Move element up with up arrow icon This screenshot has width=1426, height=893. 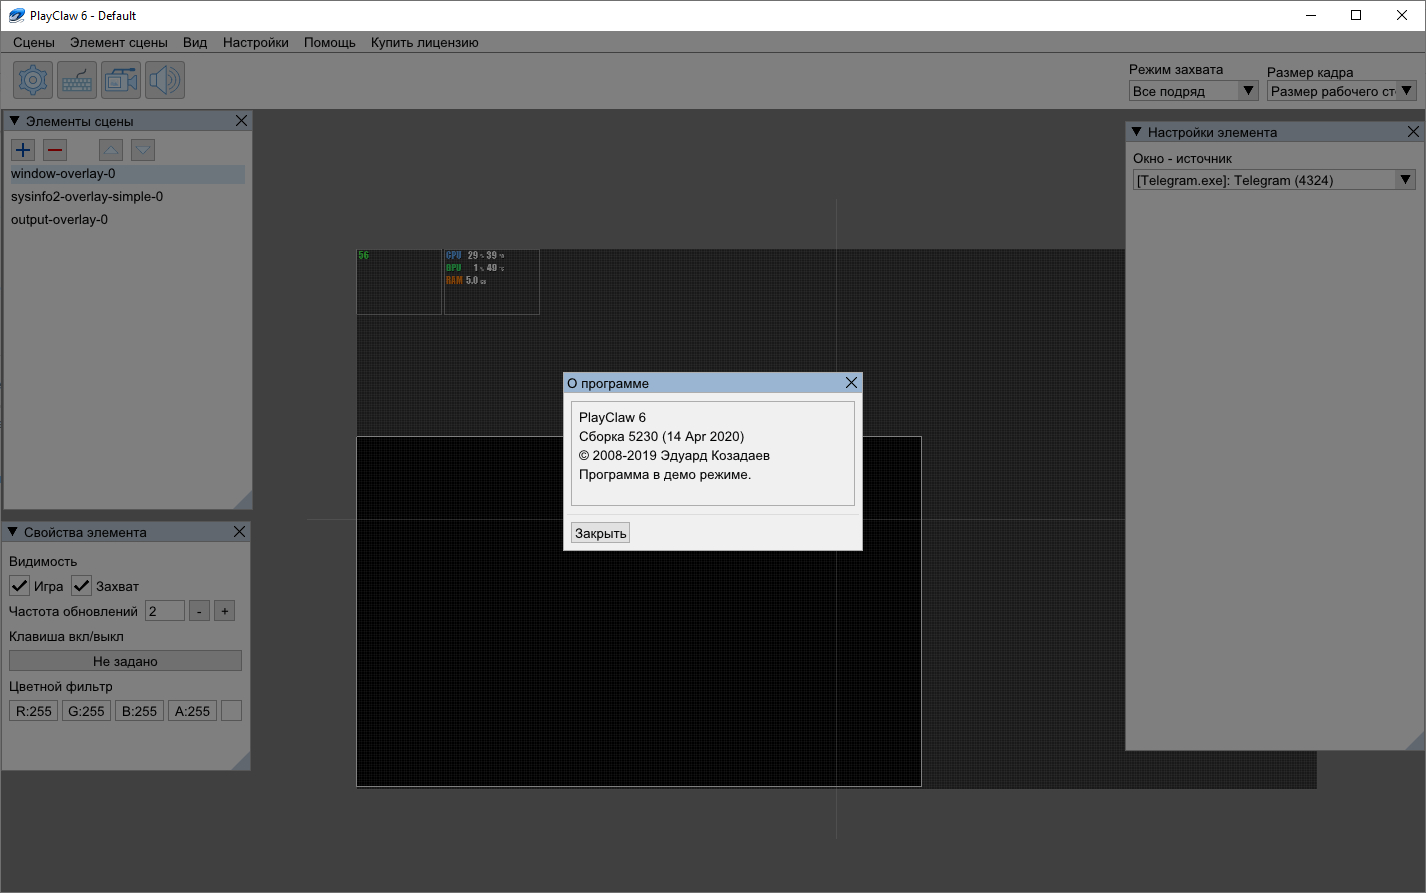pyautogui.click(x=111, y=150)
